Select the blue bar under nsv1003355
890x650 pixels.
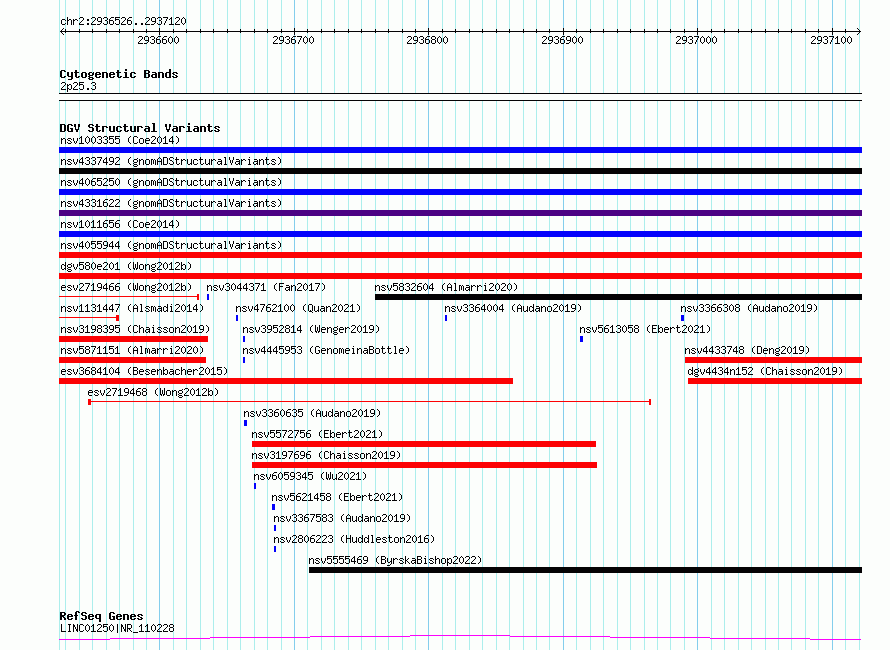[460, 150]
